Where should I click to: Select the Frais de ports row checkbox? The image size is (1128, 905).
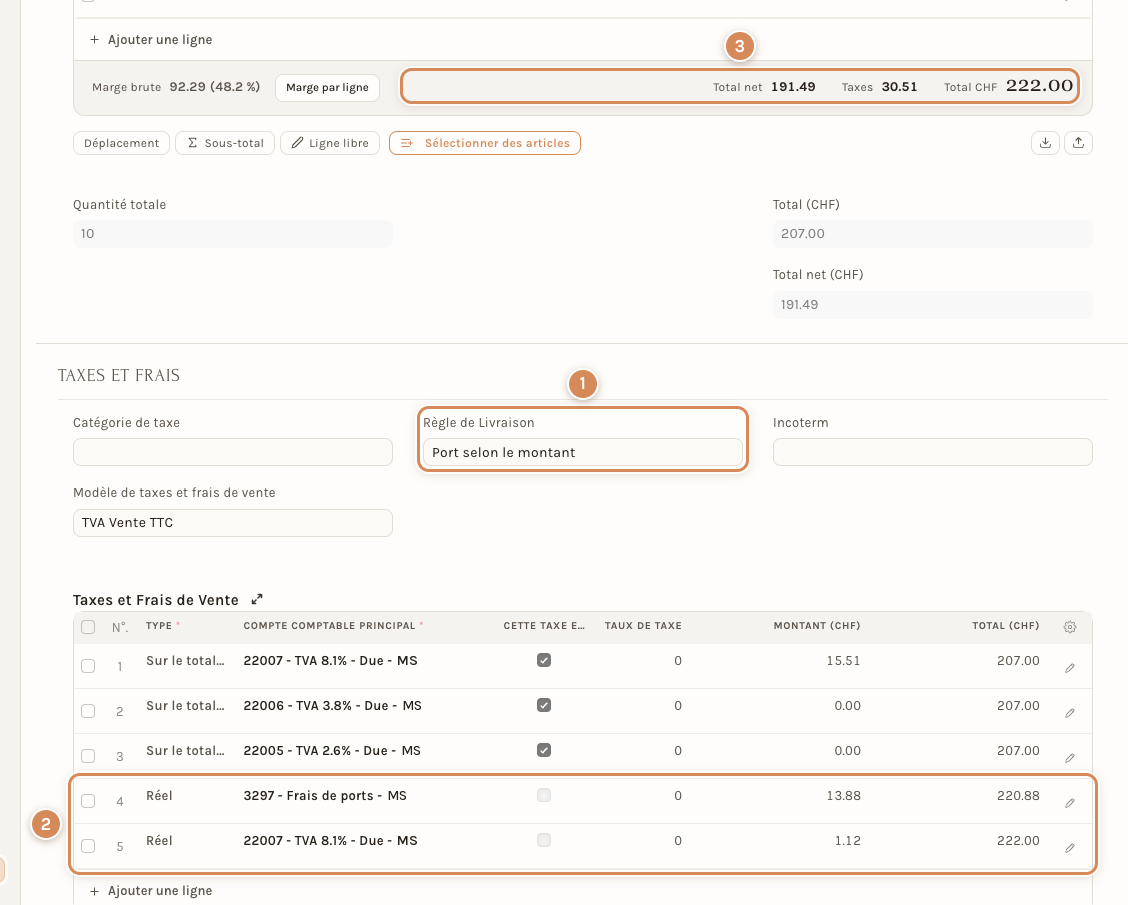coord(88,801)
